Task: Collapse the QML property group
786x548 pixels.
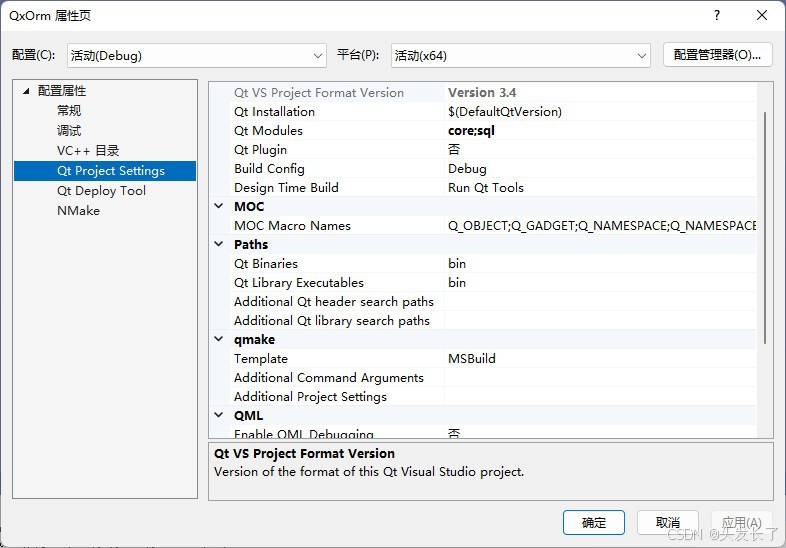Action: pos(219,415)
